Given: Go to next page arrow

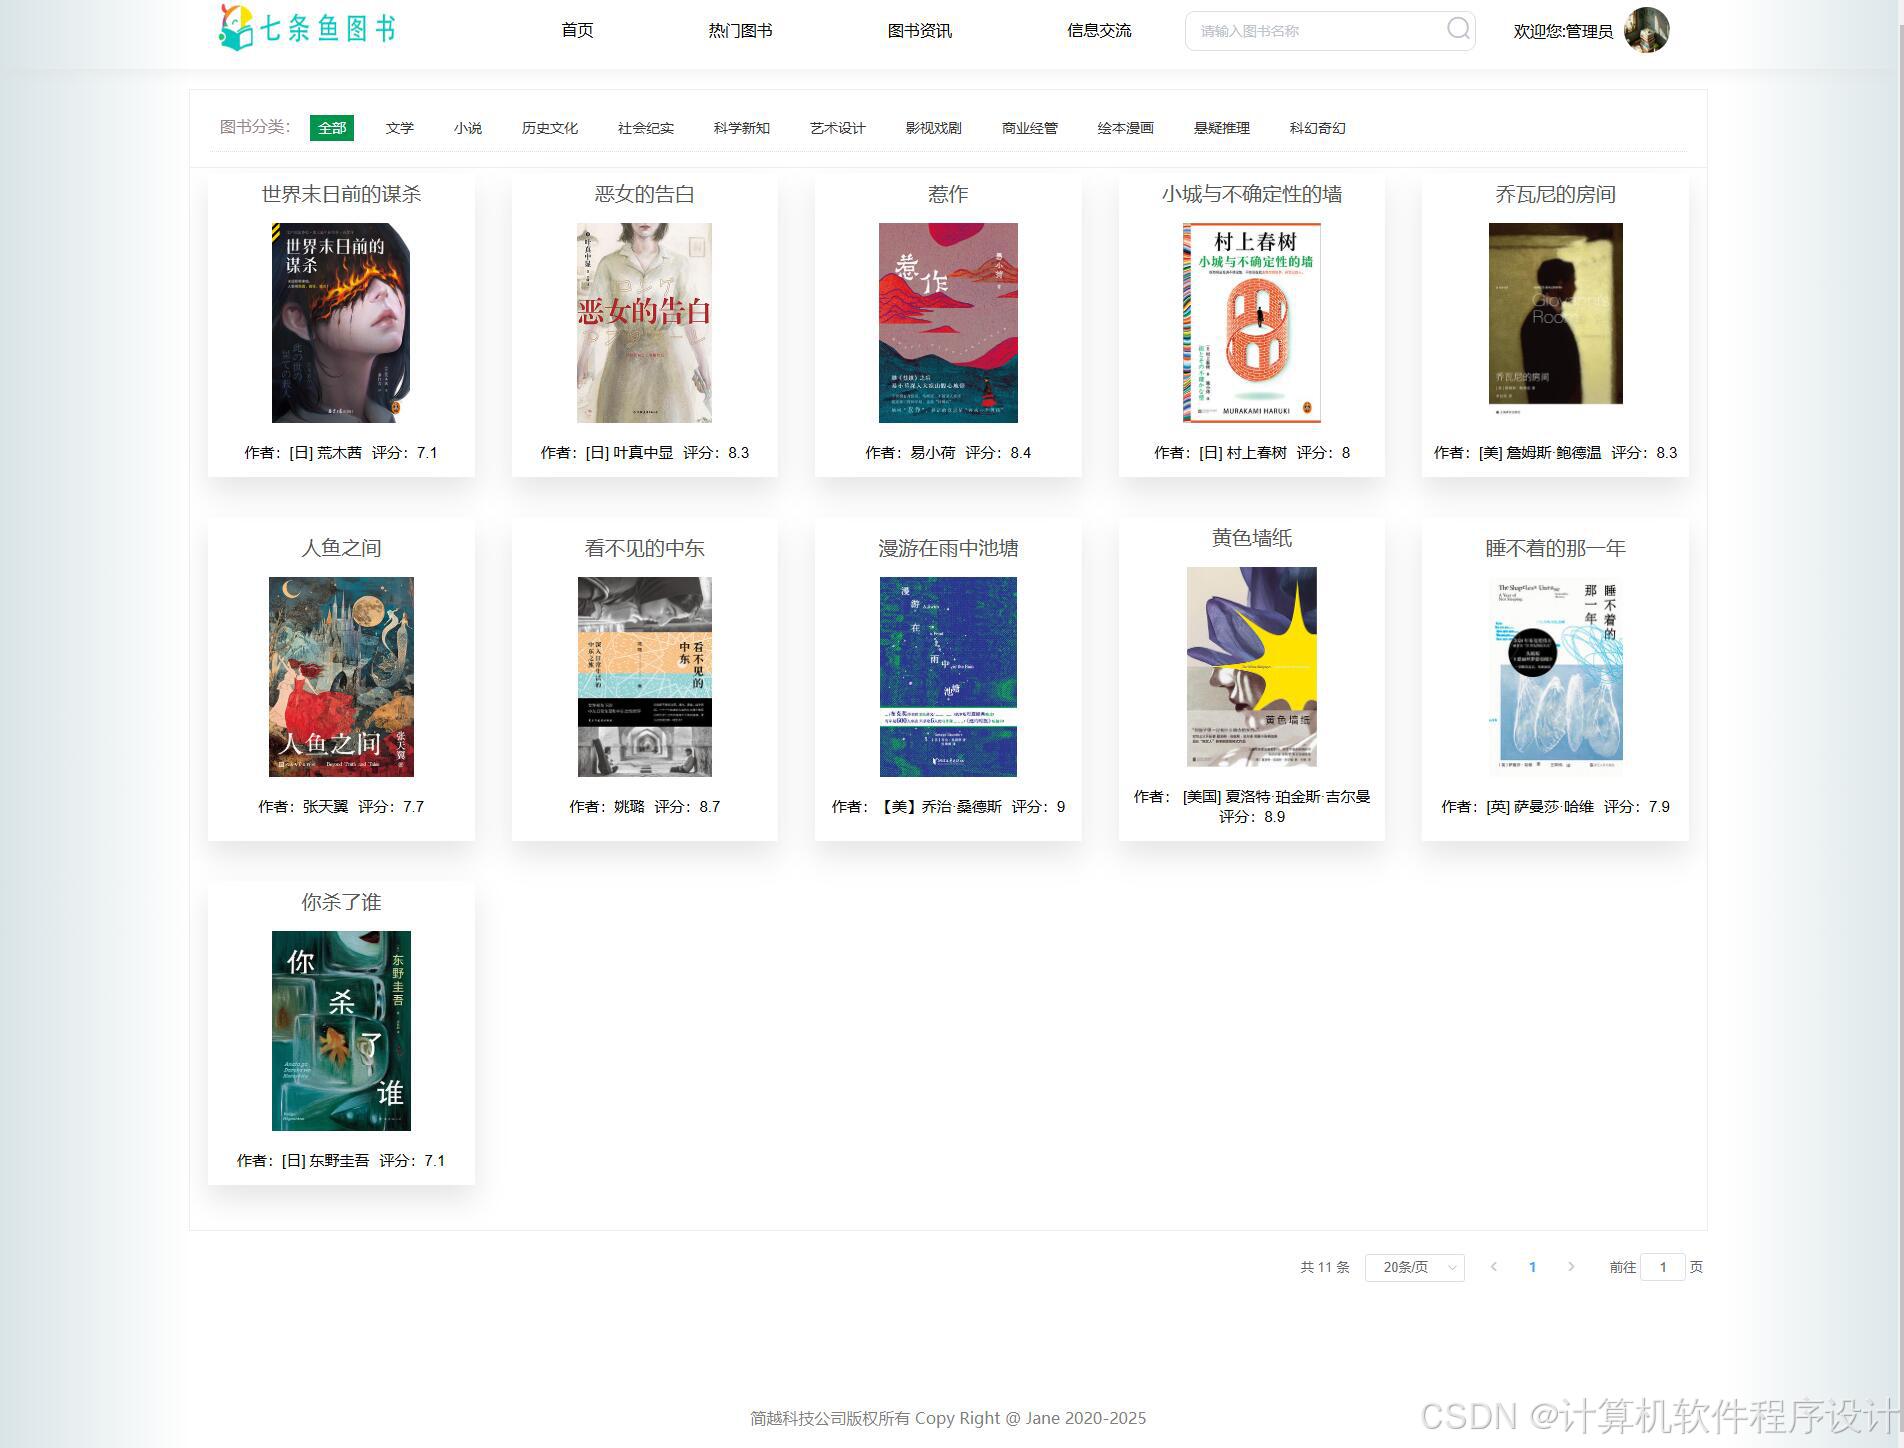Looking at the screenshot, I should tap(1571, 1267).
